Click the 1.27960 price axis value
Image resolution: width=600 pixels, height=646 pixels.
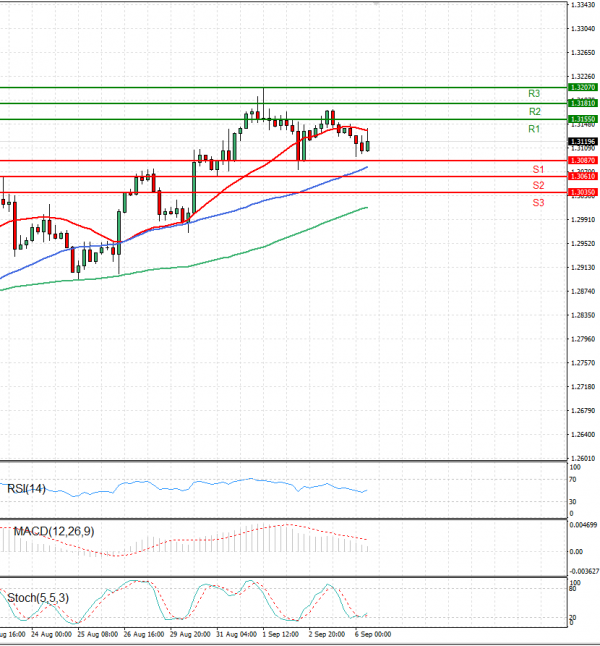tap(583, 339)
